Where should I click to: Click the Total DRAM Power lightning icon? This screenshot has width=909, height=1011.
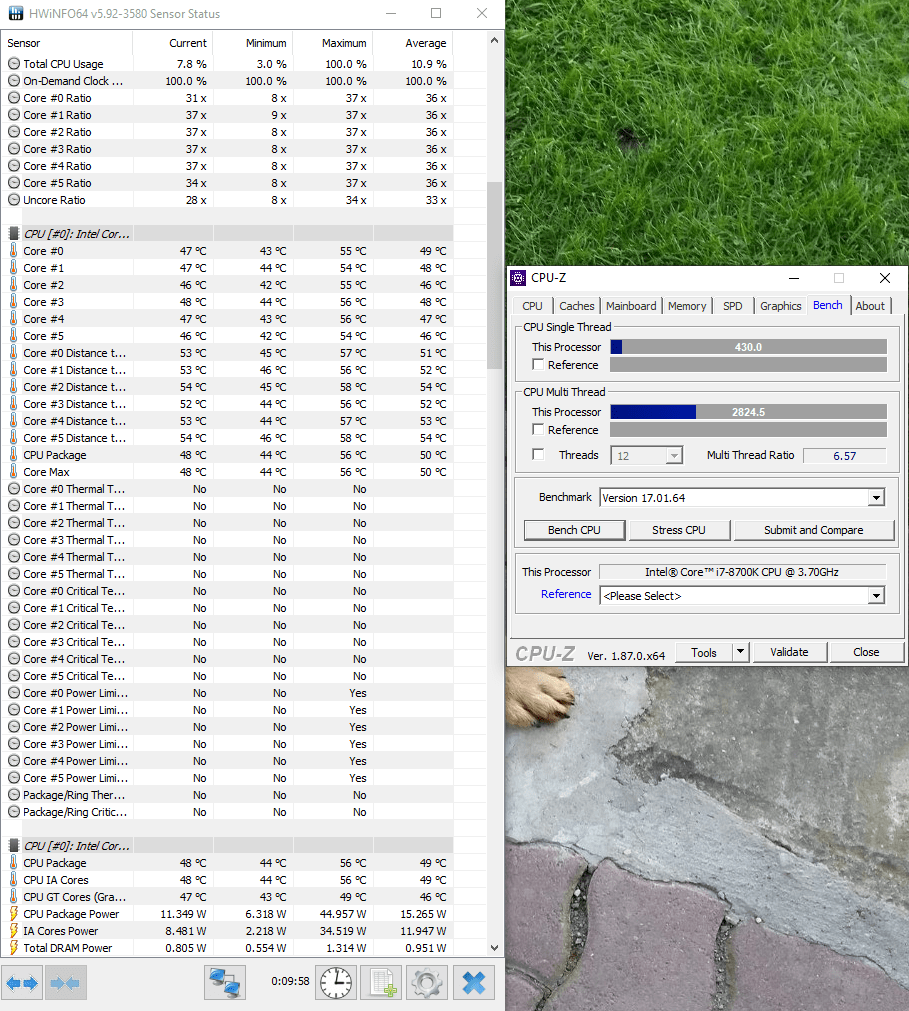point(14,947)
